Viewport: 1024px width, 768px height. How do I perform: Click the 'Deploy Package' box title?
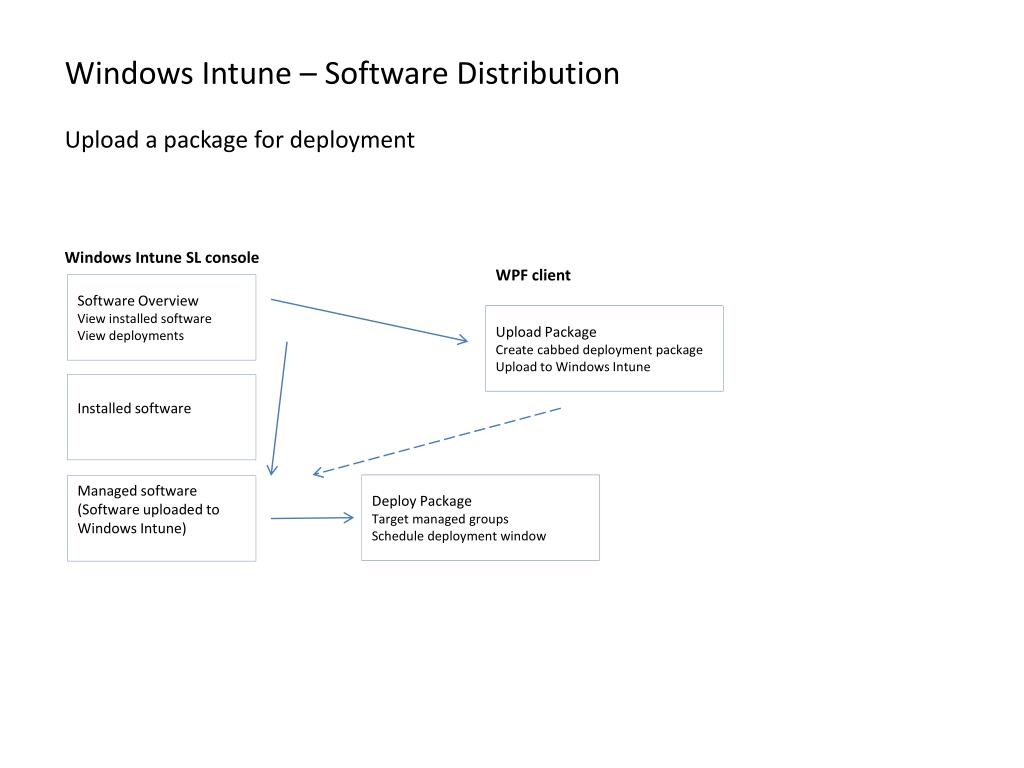(421, 501)
